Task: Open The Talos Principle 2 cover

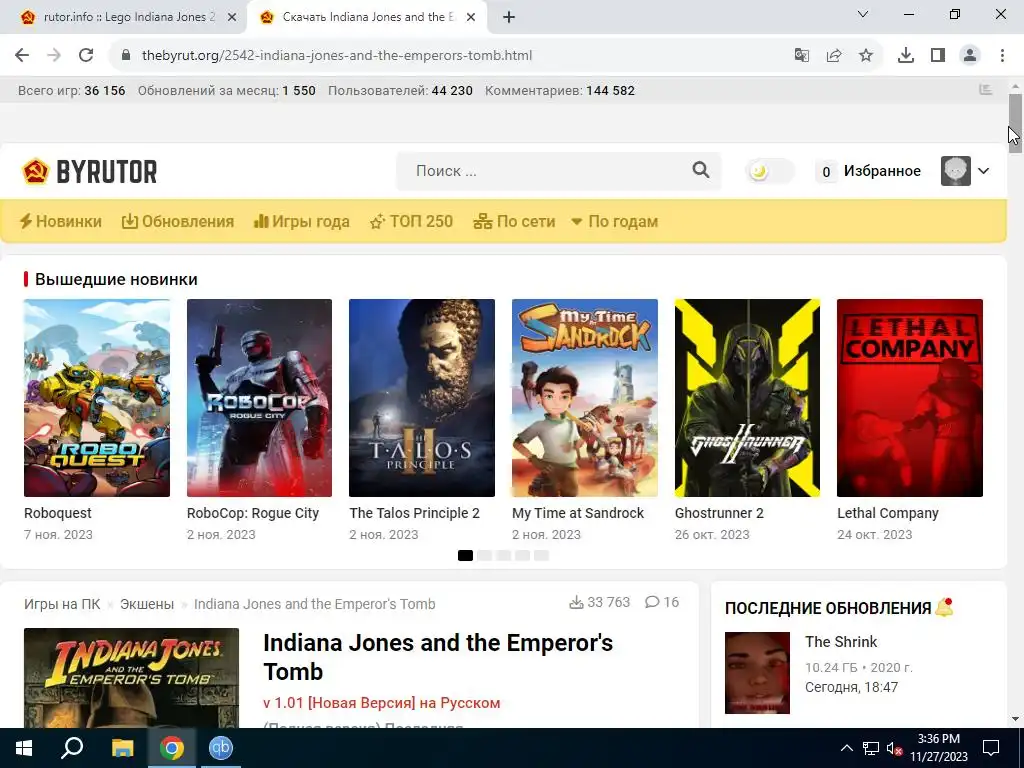Action: coord(422,398)
